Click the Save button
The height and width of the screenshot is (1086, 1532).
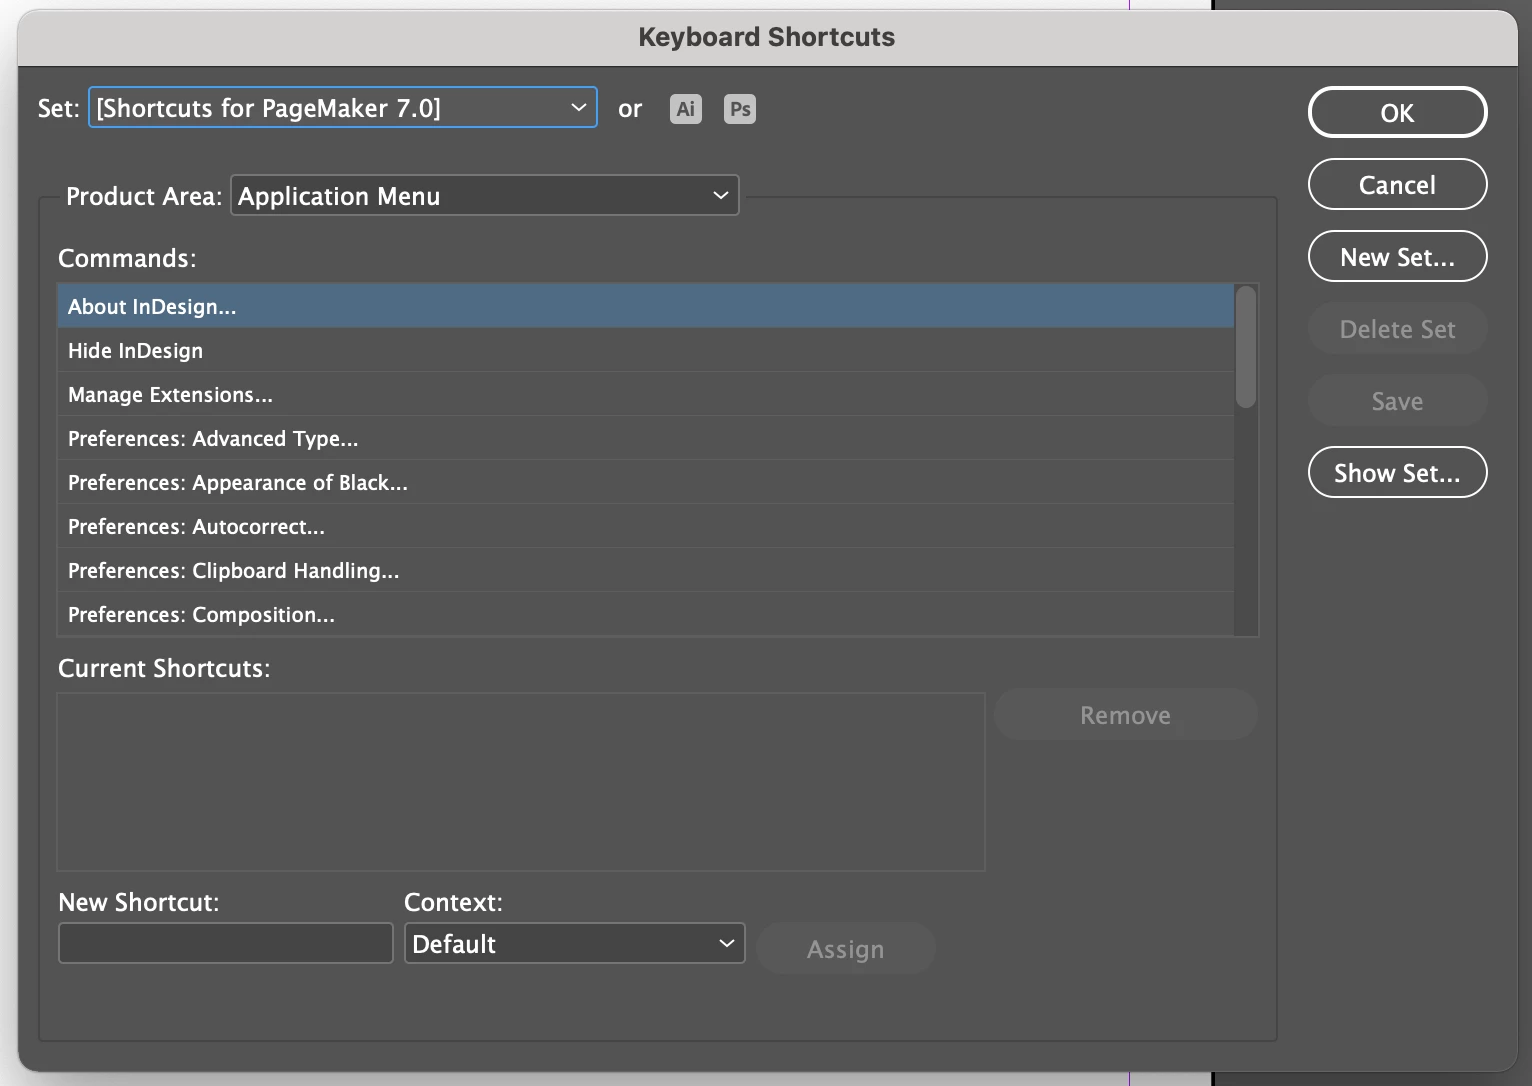tap(1397, 400)
